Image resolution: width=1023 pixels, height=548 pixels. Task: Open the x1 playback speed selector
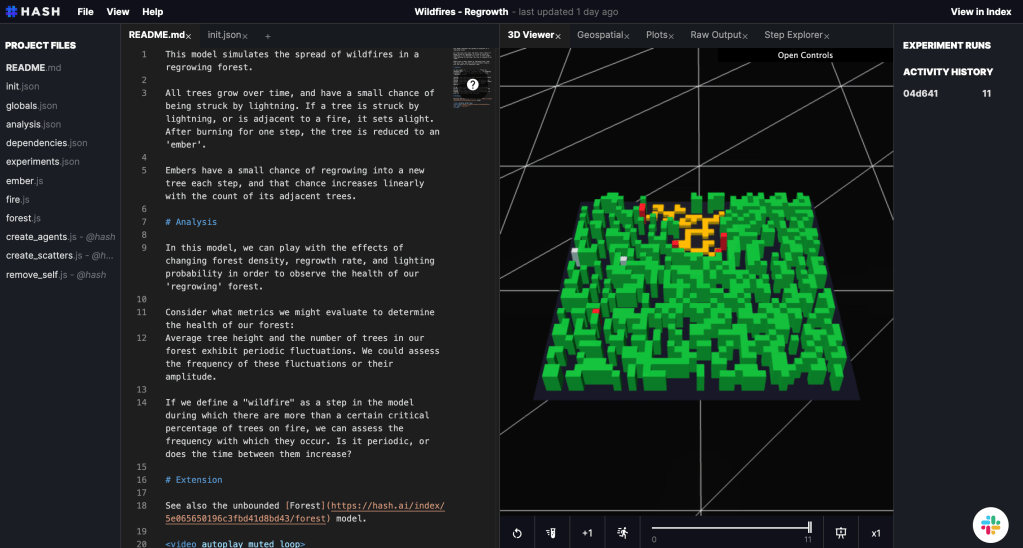[875, 533]
